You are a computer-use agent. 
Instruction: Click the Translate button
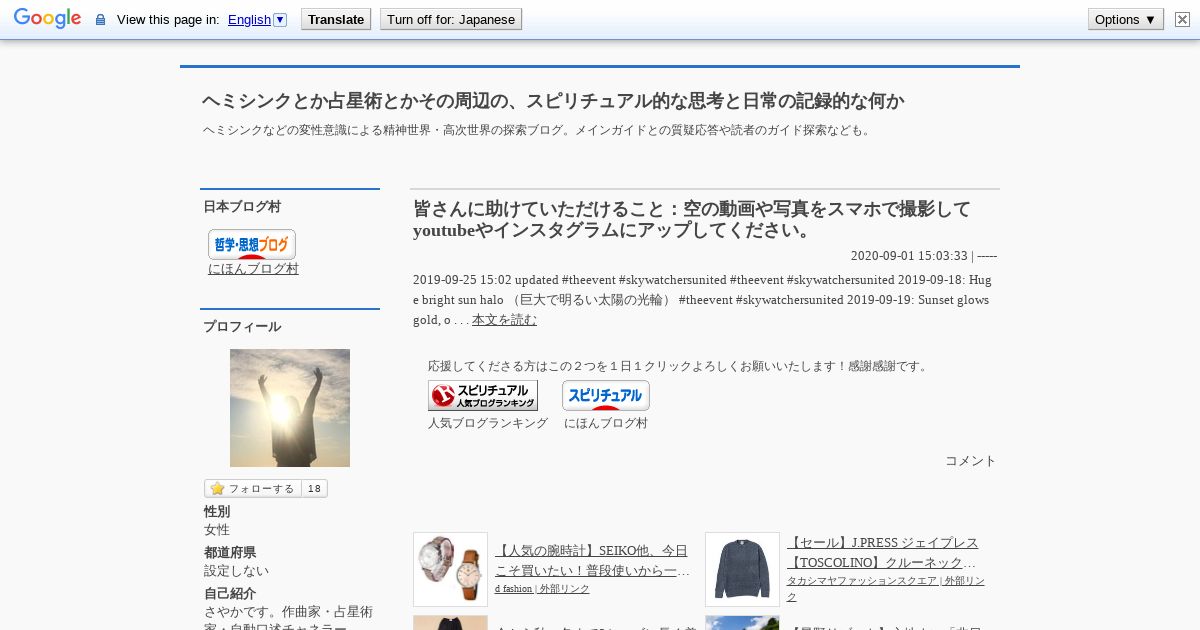coord(336,19)
